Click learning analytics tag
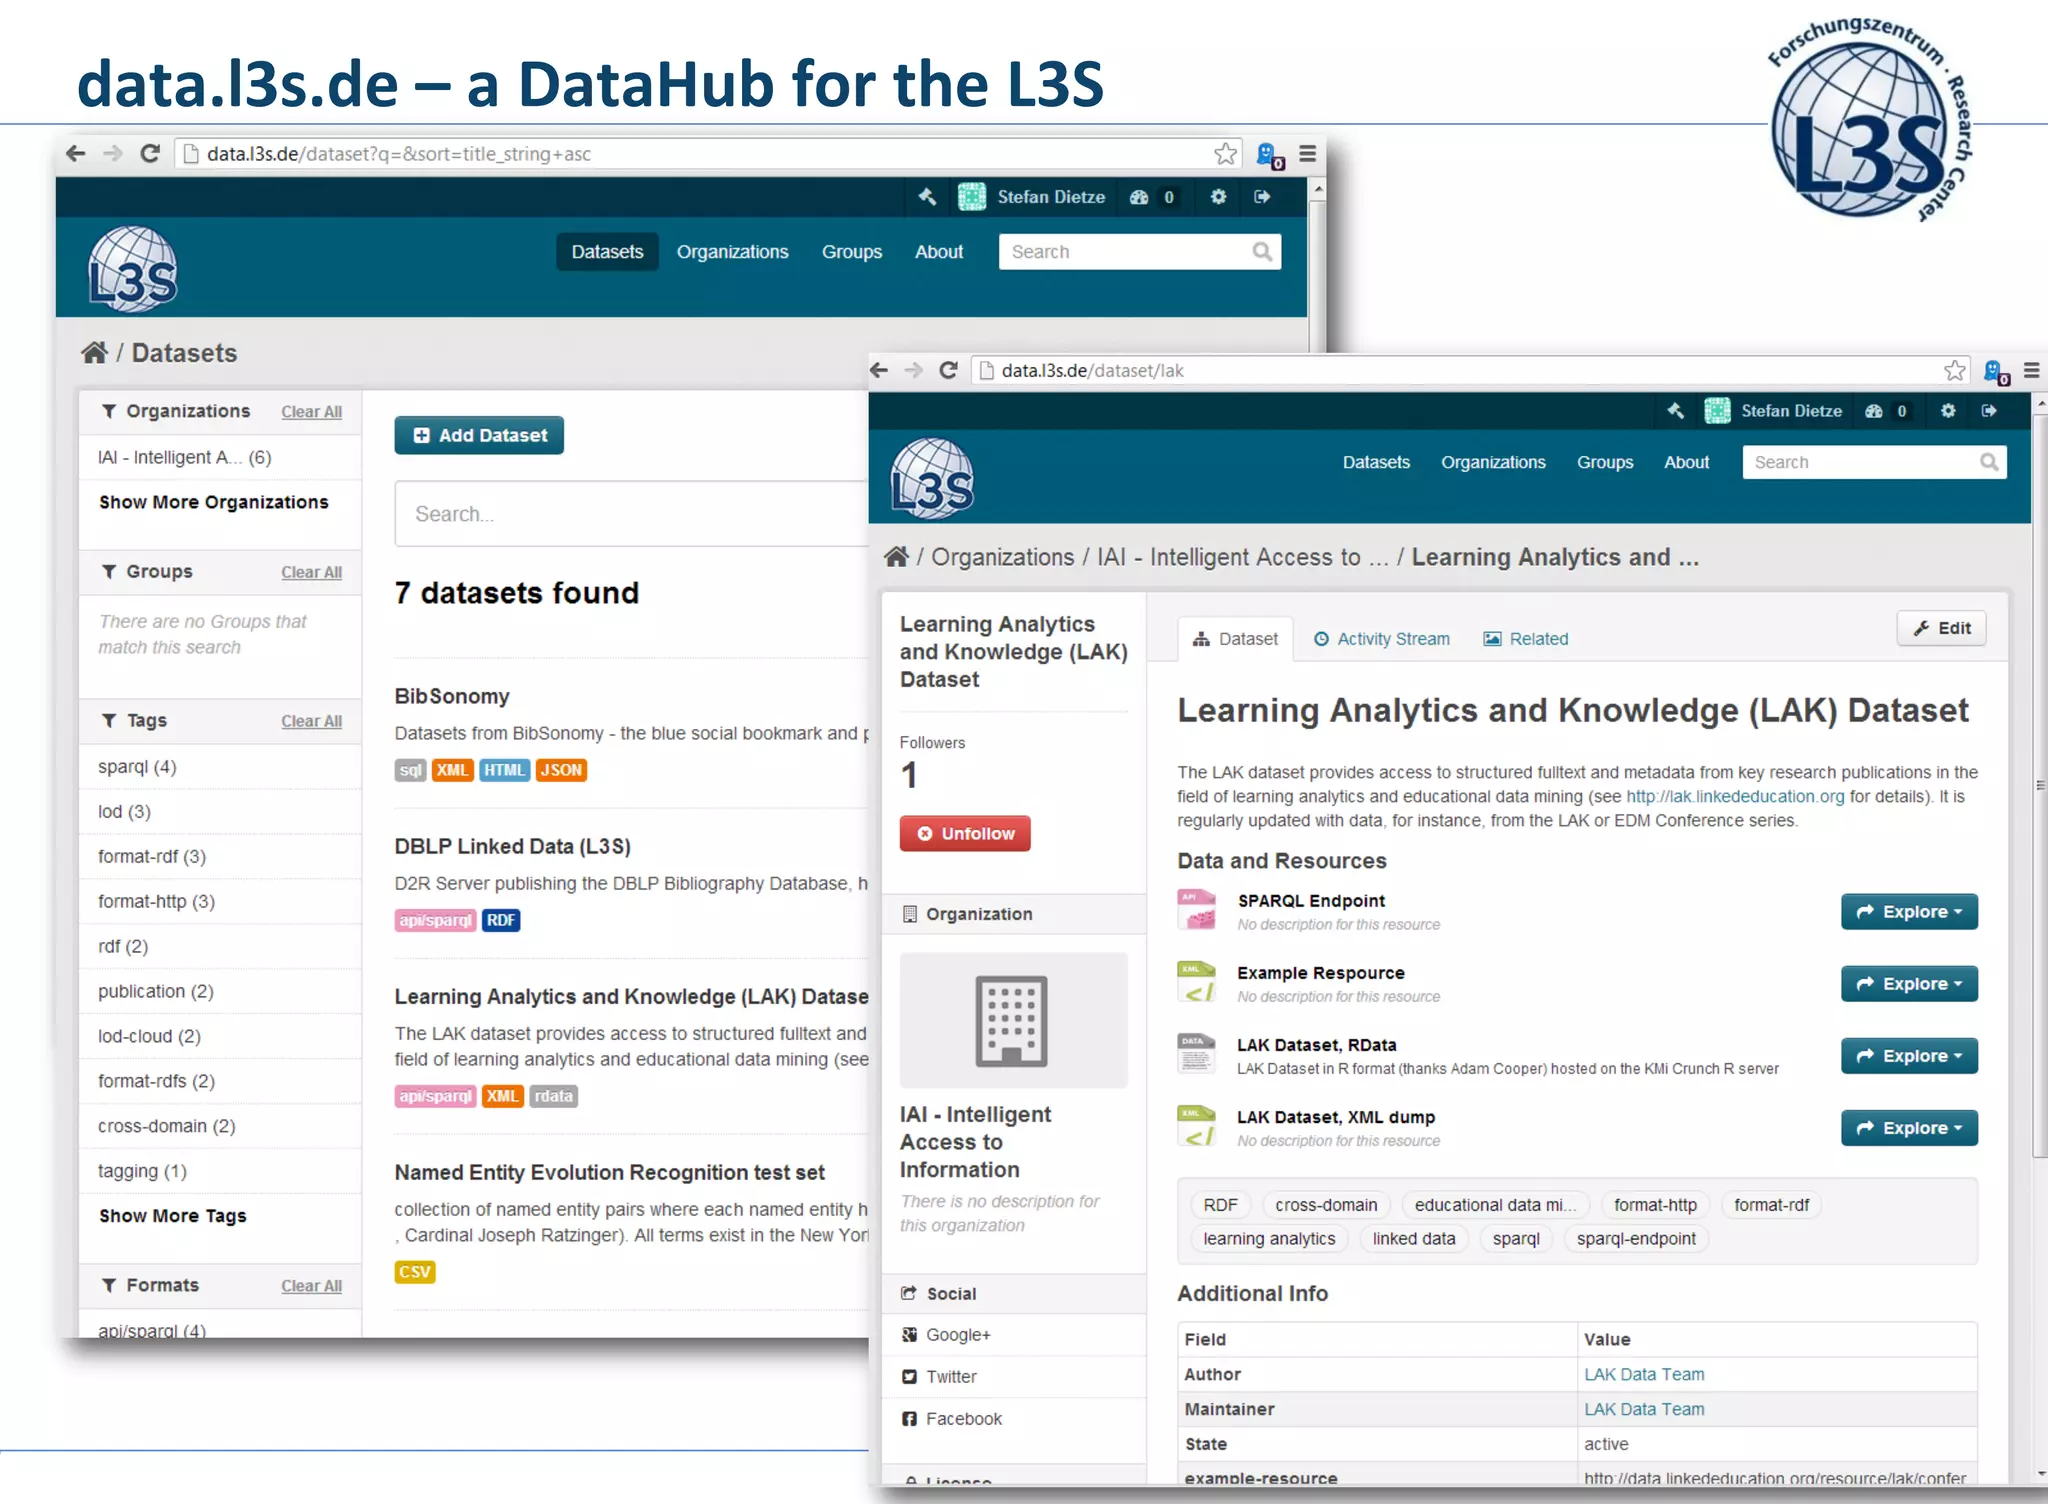 tap(1269, 1238)
